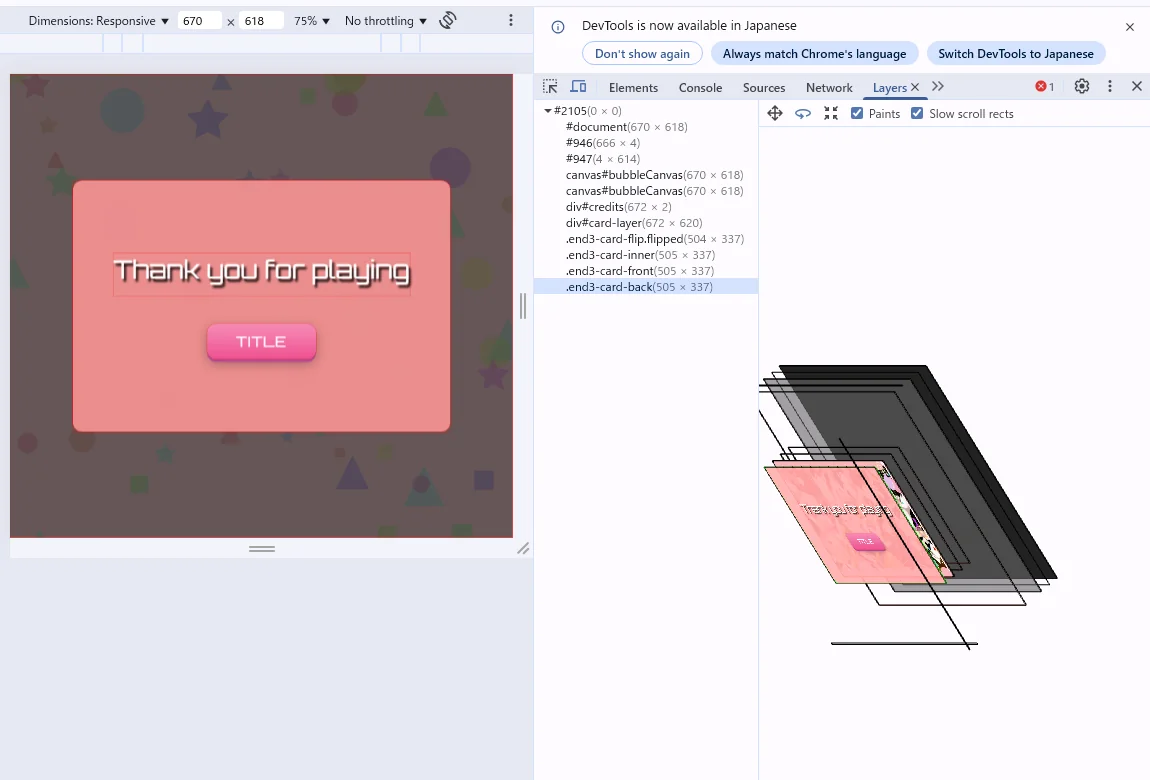This screenshot has height=780, width=1150.
Task: Click the Switch DevTools to Japanese button
Action: click(x=1015, y=54)
